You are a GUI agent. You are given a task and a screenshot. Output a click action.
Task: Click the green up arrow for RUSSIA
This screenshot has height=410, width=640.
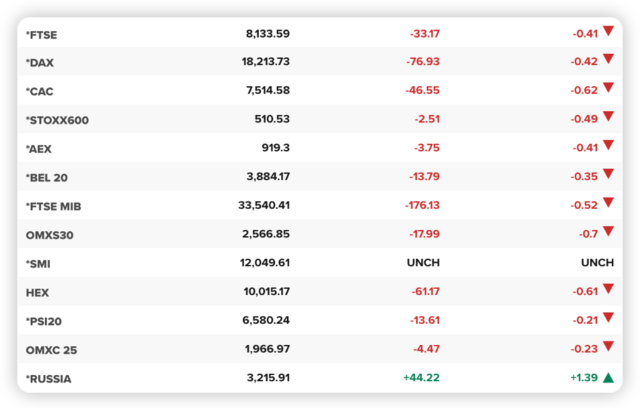point(608,378)
